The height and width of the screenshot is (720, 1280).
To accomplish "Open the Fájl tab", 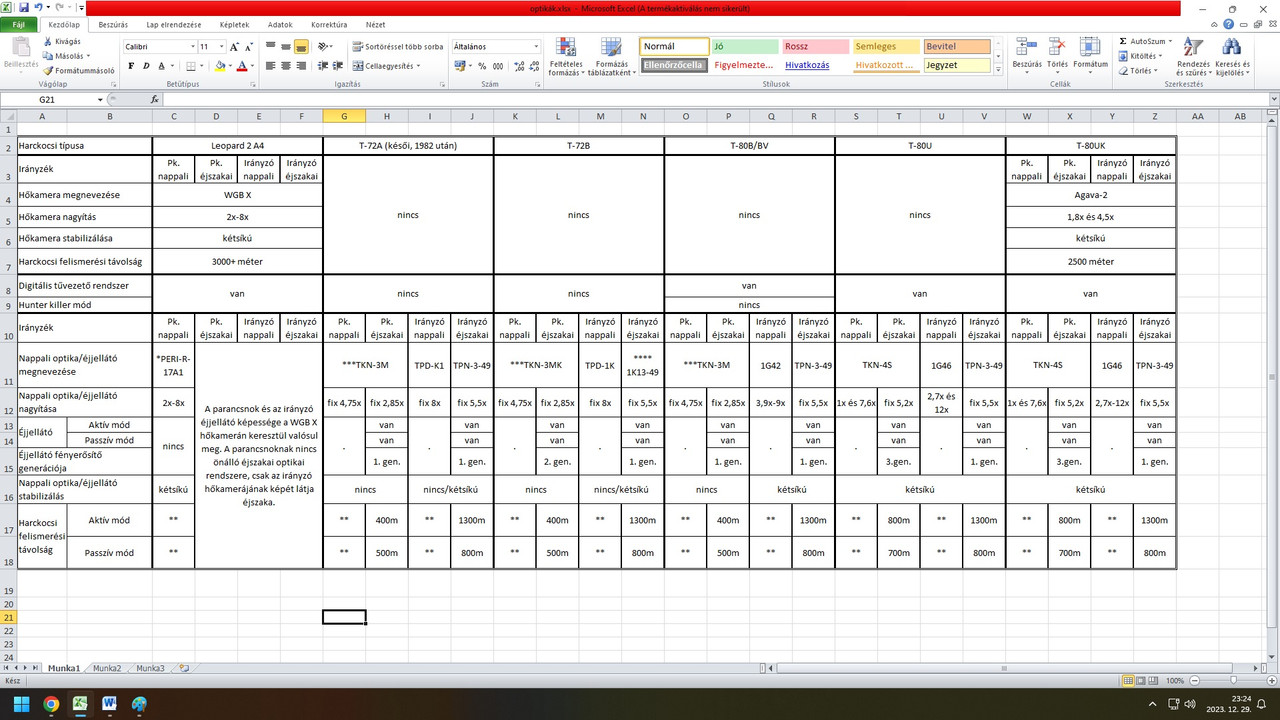I will pos(19,24).
